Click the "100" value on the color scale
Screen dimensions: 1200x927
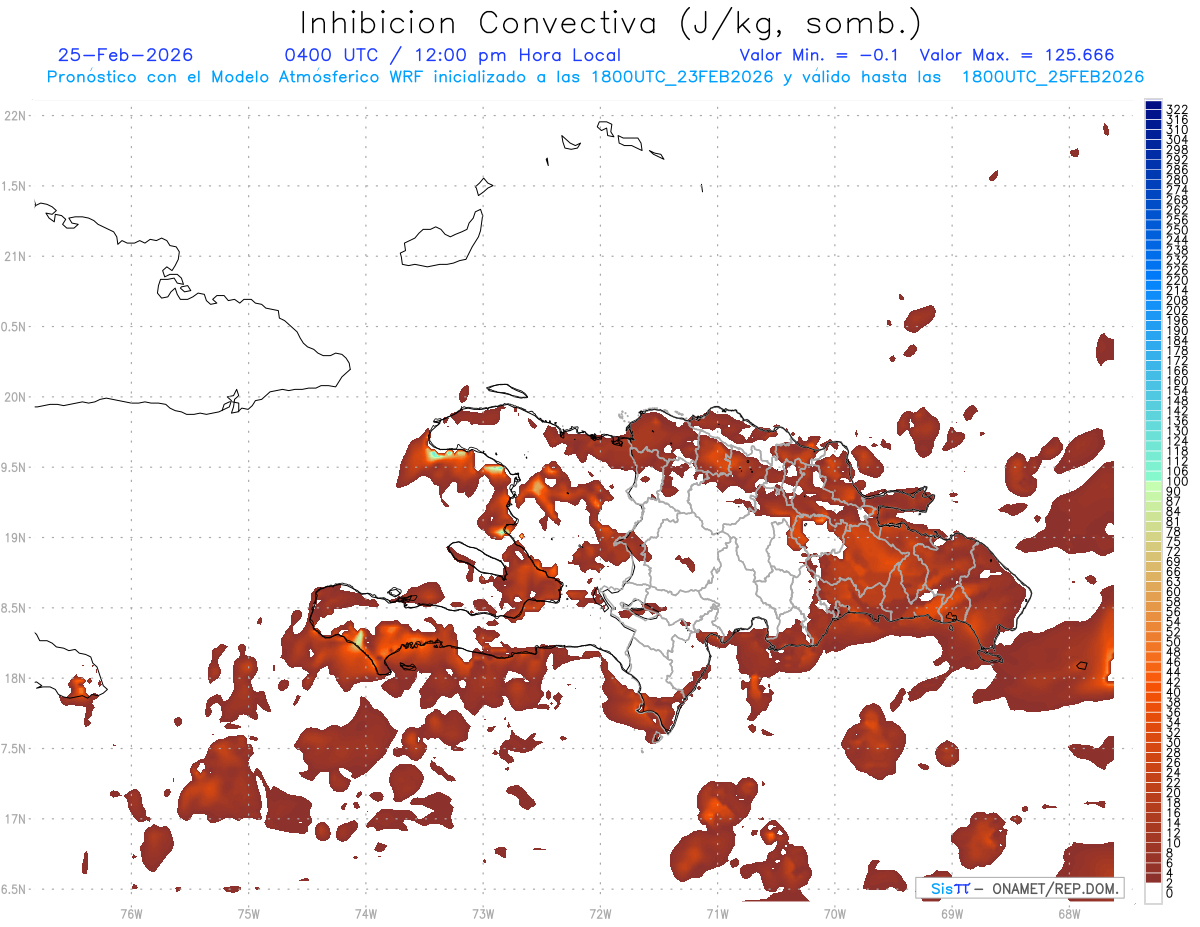[1176, 481]
